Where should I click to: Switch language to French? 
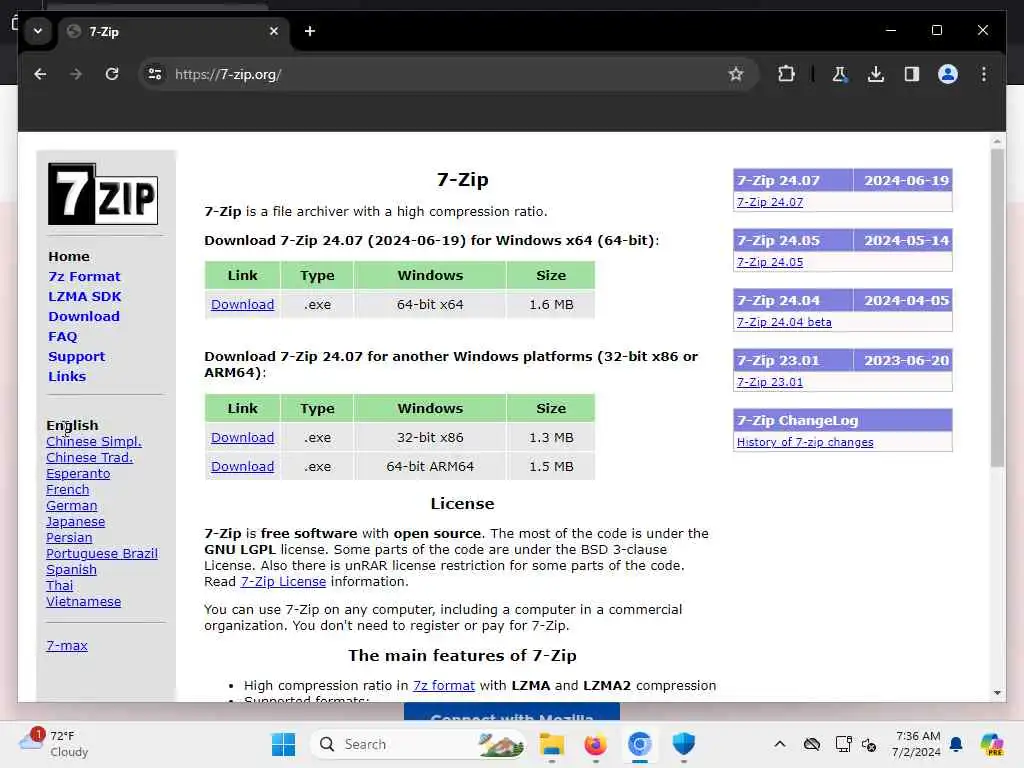click(x=67, y=490)
